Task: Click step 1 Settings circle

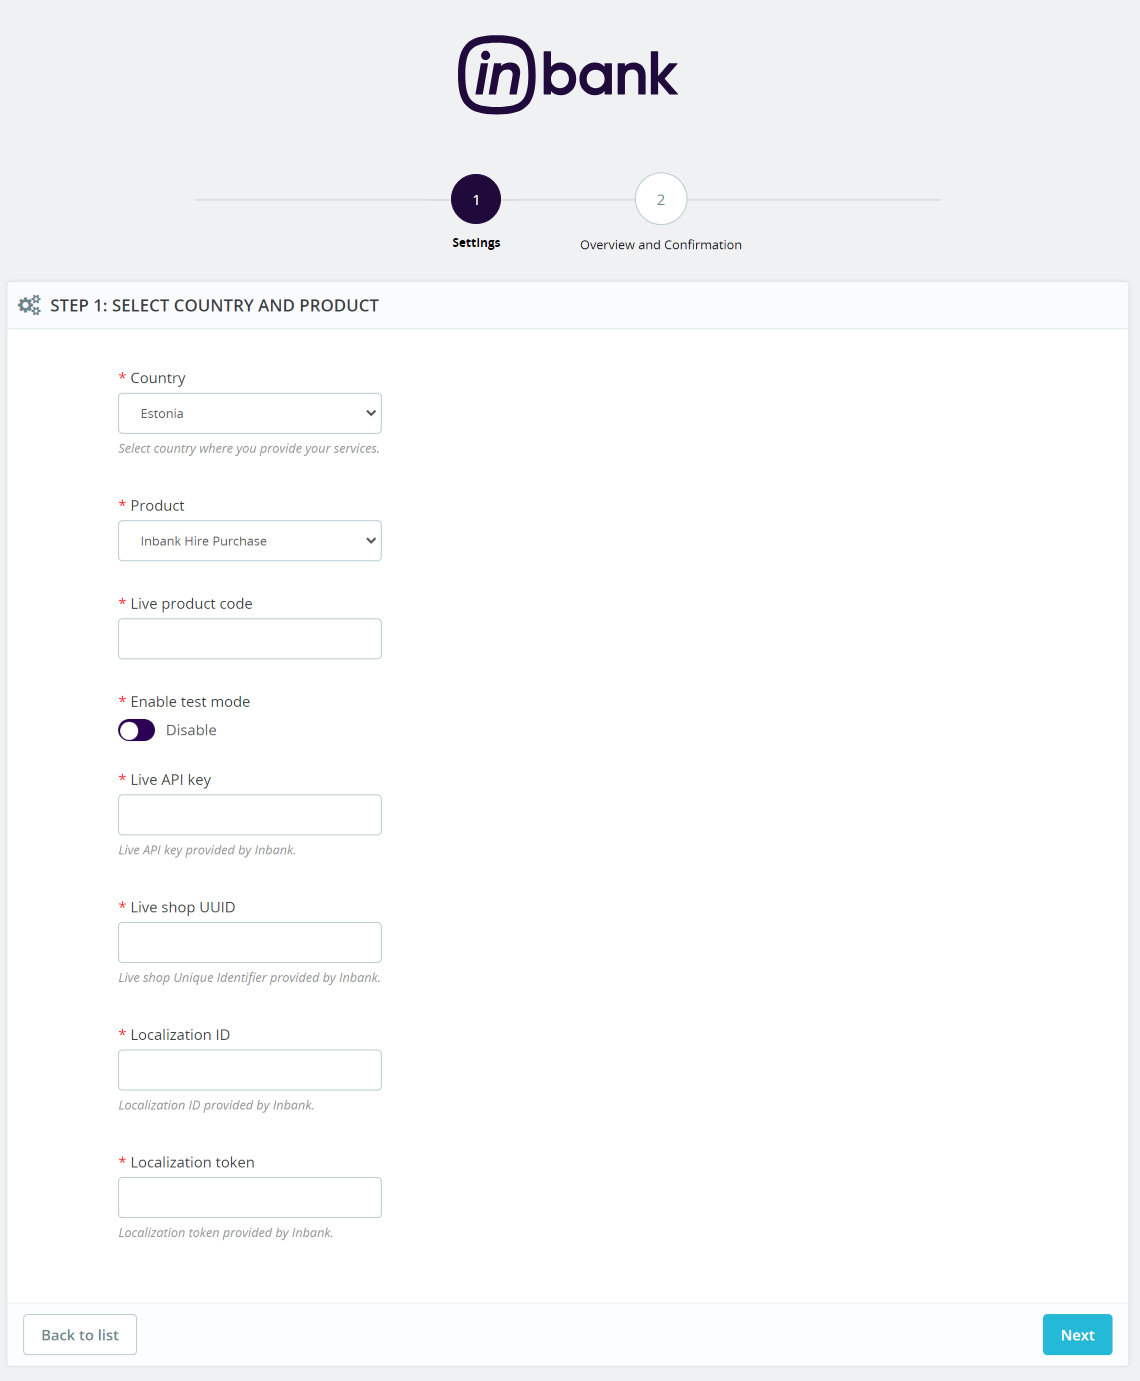Action: coord(476,200)
